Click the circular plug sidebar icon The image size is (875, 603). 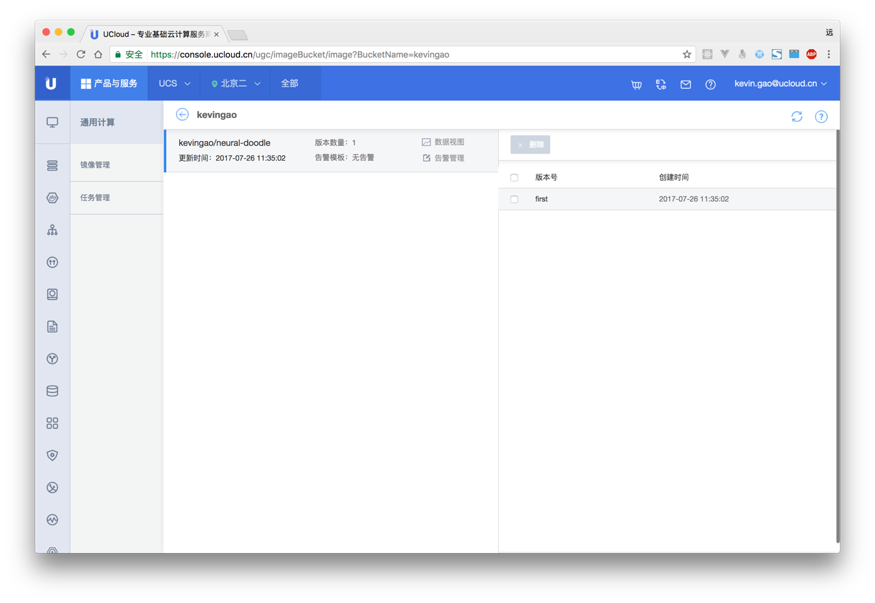[52, 262]
